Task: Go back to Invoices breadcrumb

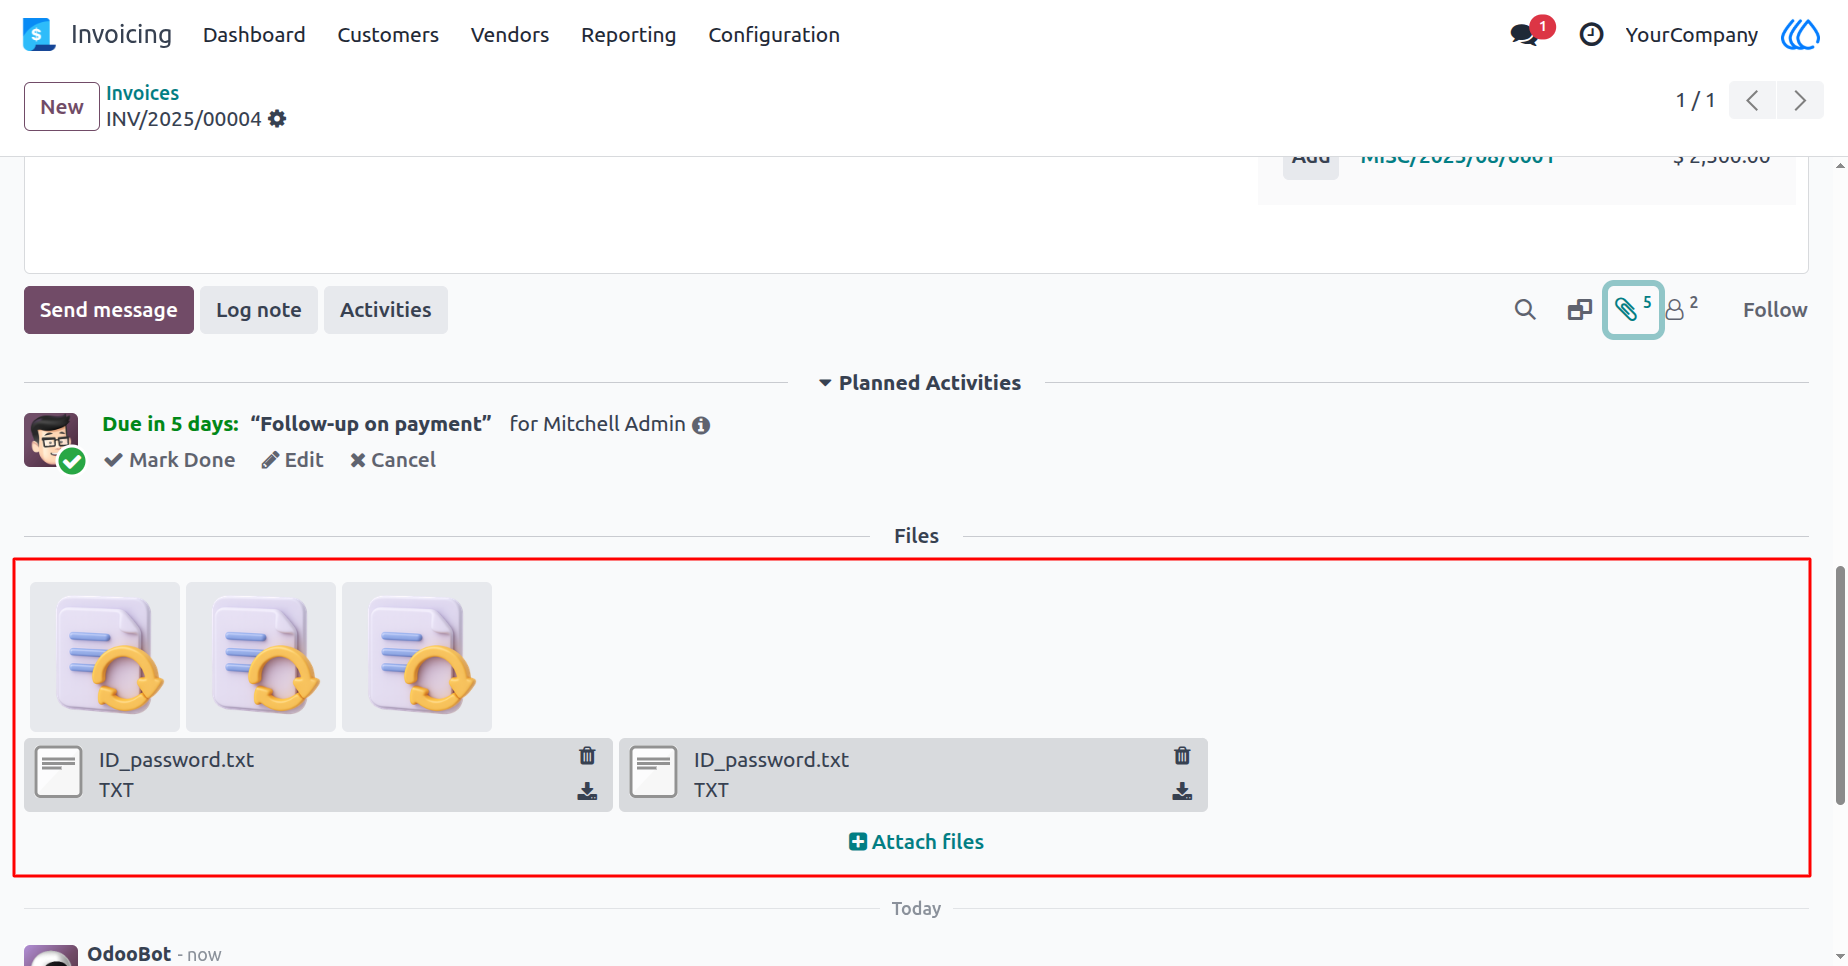Action: (142, 93)
